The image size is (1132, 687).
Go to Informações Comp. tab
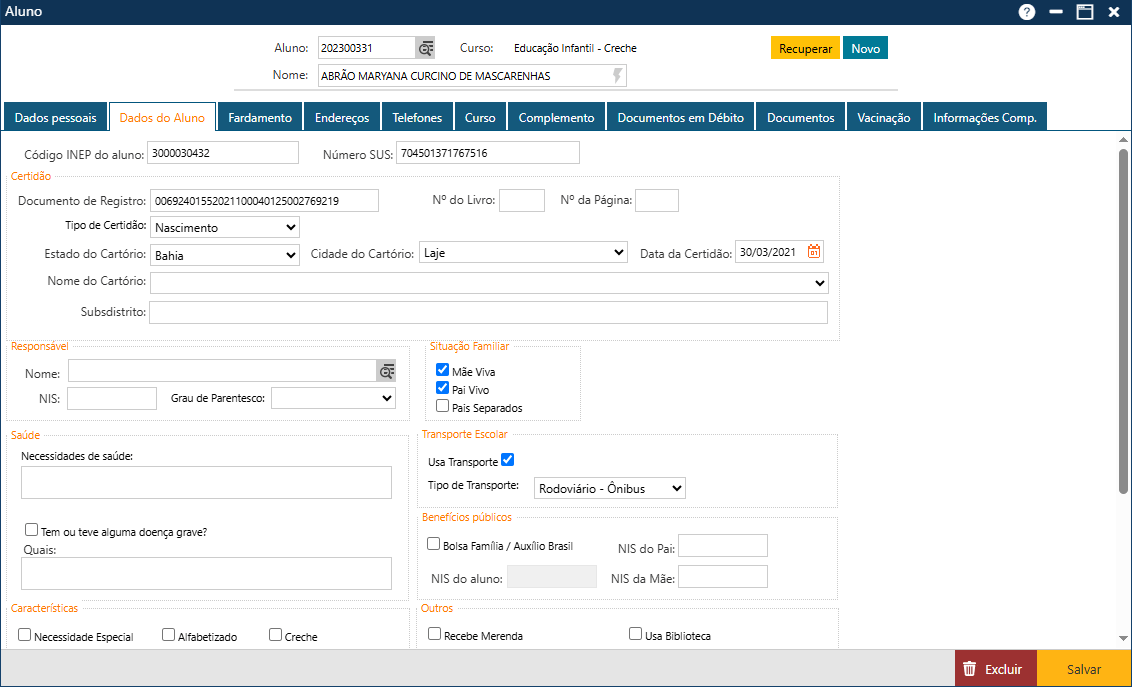pos(985,118)
